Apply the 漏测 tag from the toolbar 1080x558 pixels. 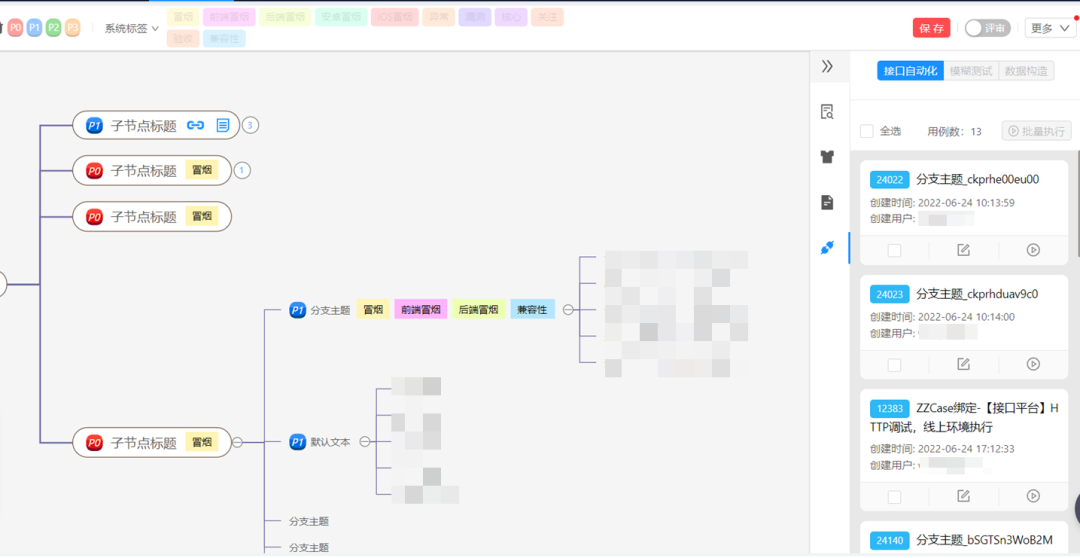(475, 17)
